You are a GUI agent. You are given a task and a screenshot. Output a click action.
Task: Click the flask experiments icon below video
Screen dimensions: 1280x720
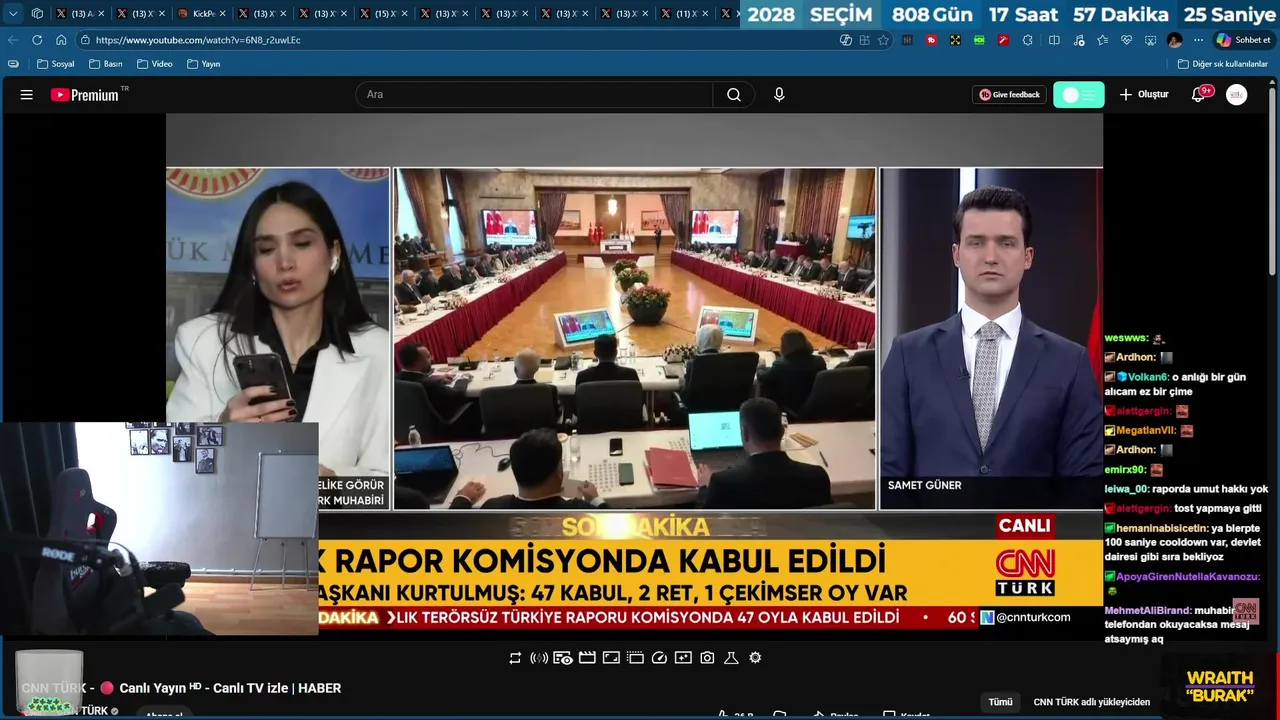coord(731,658)
